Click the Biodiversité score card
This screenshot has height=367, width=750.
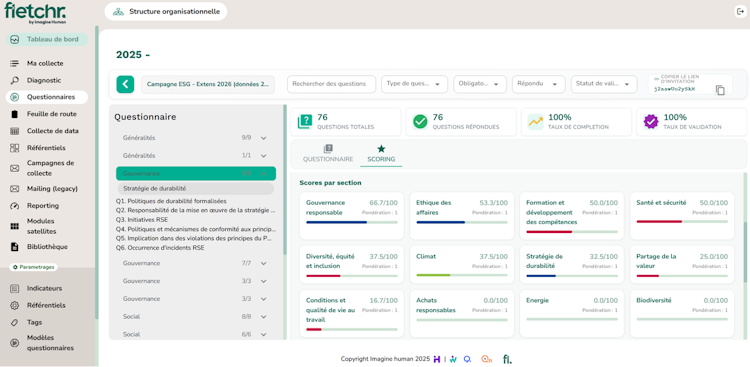pyautogui.click(x=682, y=313)
